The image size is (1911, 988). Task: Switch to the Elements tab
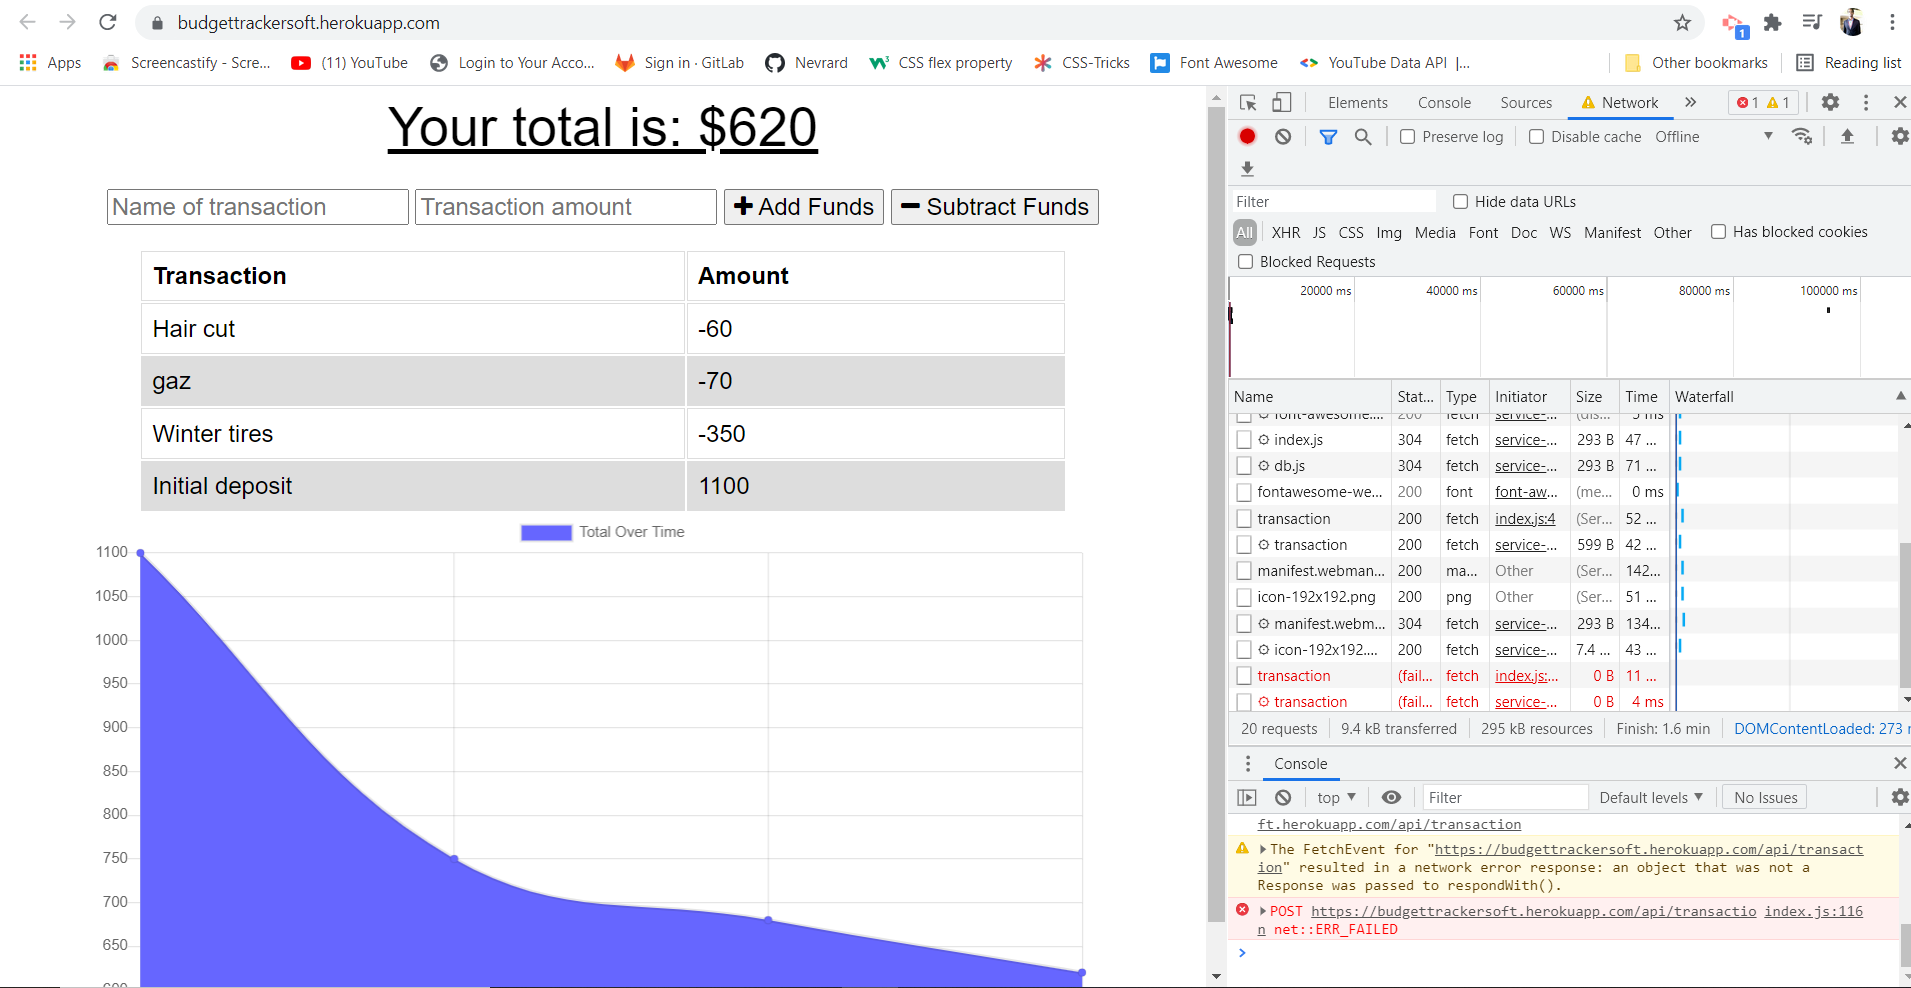tap(1357, 102)
